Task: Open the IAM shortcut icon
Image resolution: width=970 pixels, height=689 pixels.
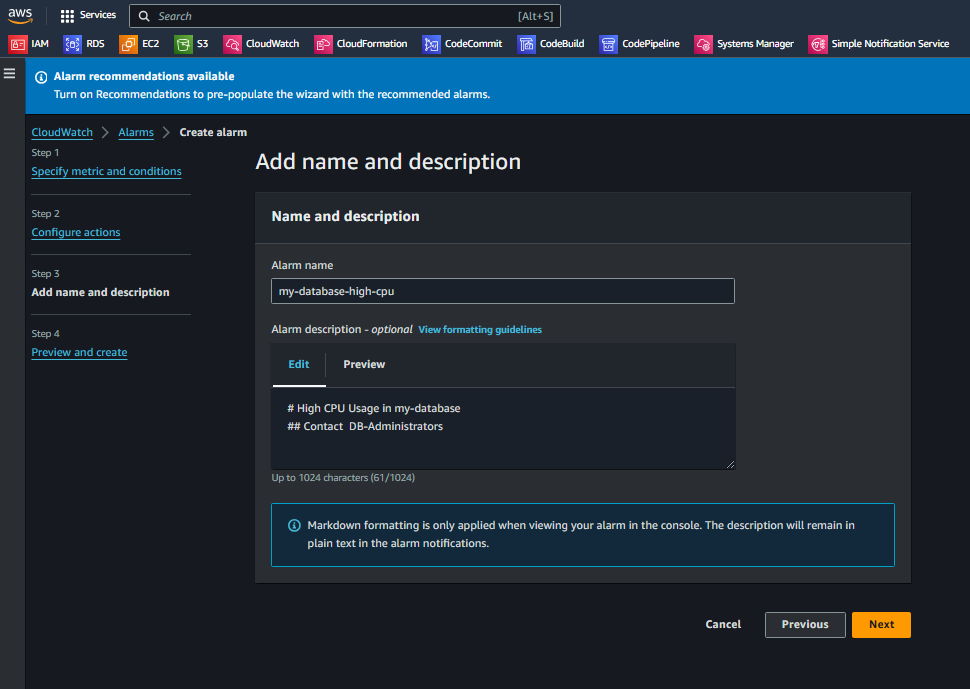Action: tap(17, 44)
